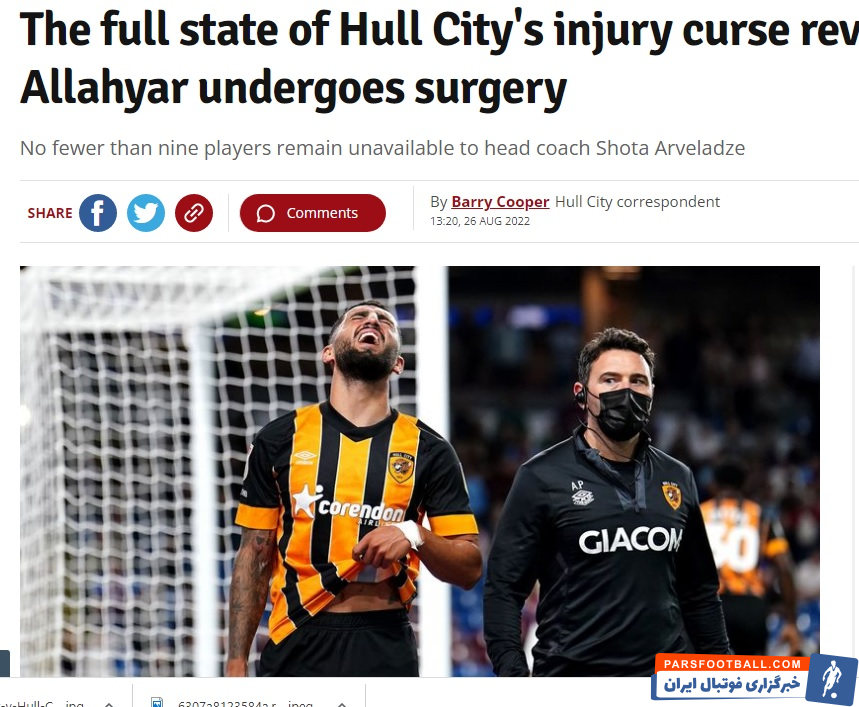Image resolution: width=859 pixels, height=707 pixels.
Task: Click the article headline about Hull City
Action: 439,59
